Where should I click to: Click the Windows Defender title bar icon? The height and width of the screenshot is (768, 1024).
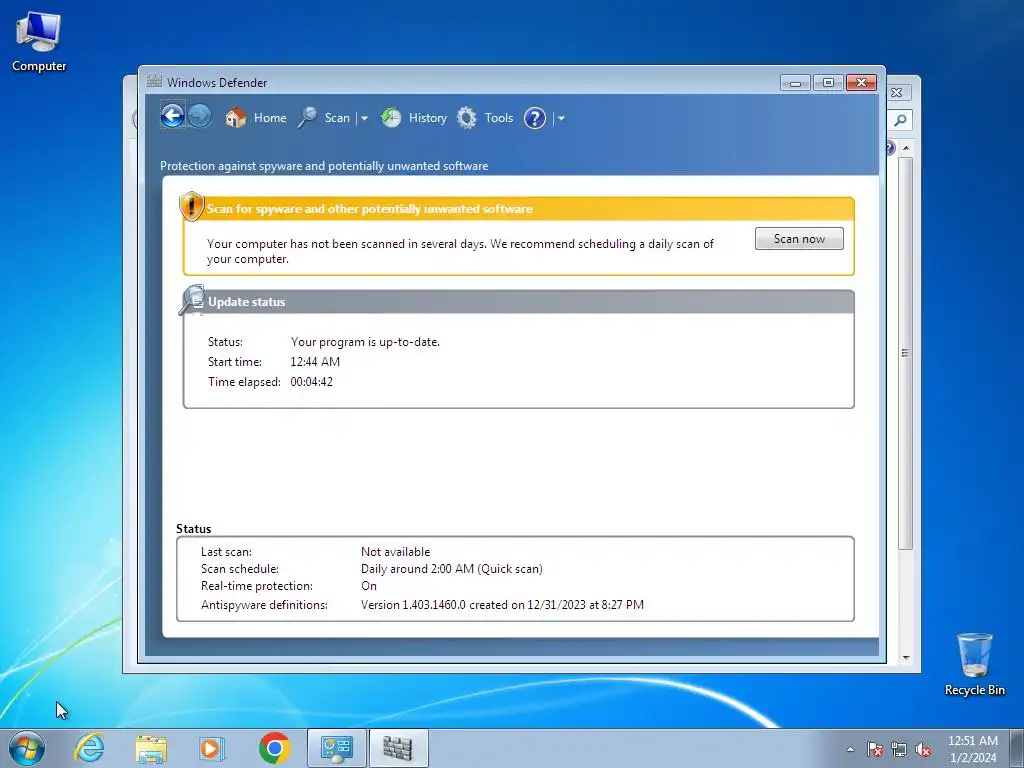(154, 82)
